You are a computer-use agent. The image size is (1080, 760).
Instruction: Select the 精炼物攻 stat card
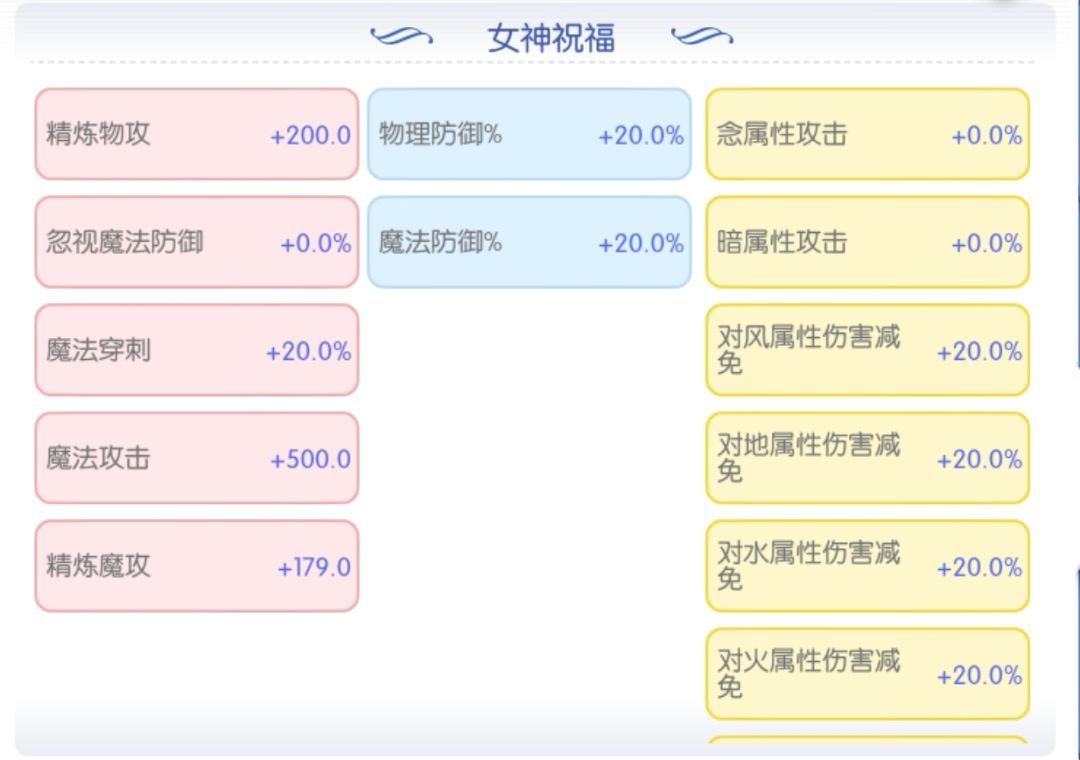coord(197,134)
